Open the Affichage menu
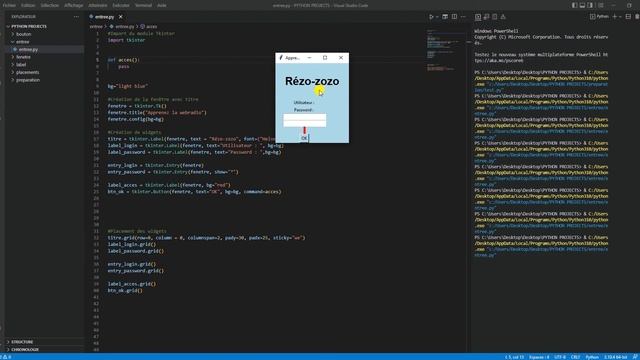 tap(73, 5)
